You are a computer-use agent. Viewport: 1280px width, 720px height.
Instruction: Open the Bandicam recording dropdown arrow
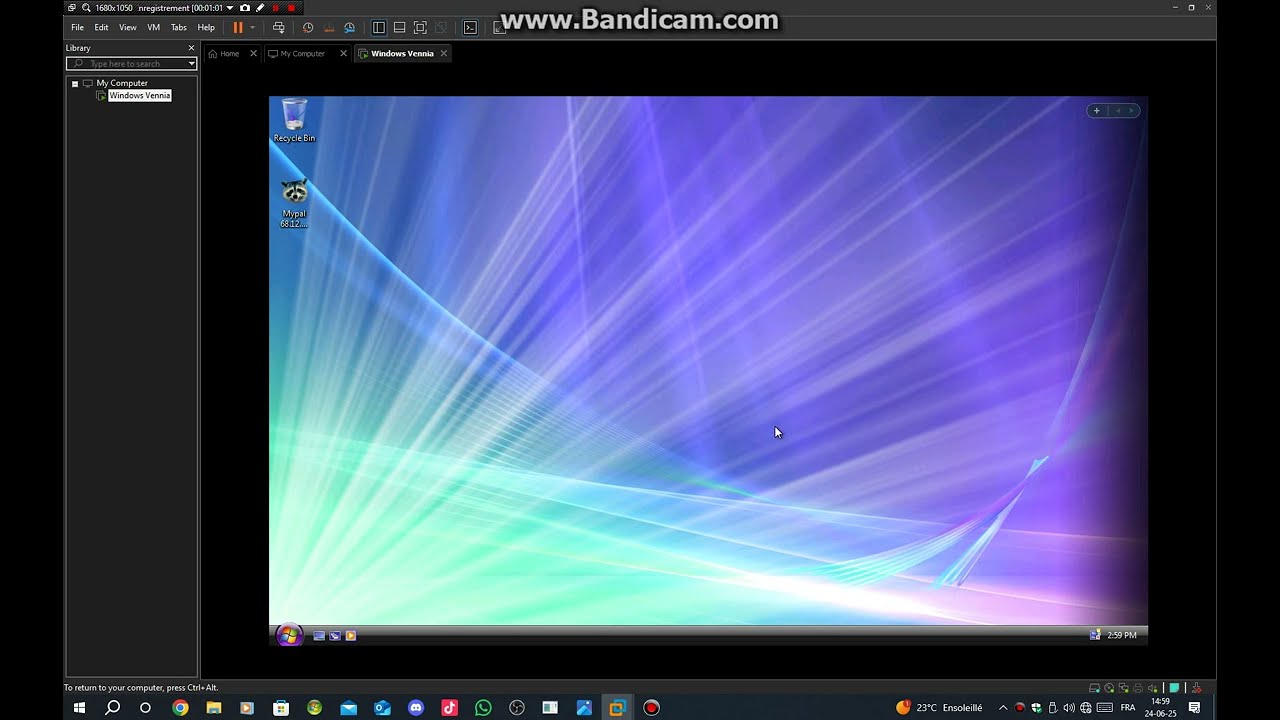(x=230, y=7)
